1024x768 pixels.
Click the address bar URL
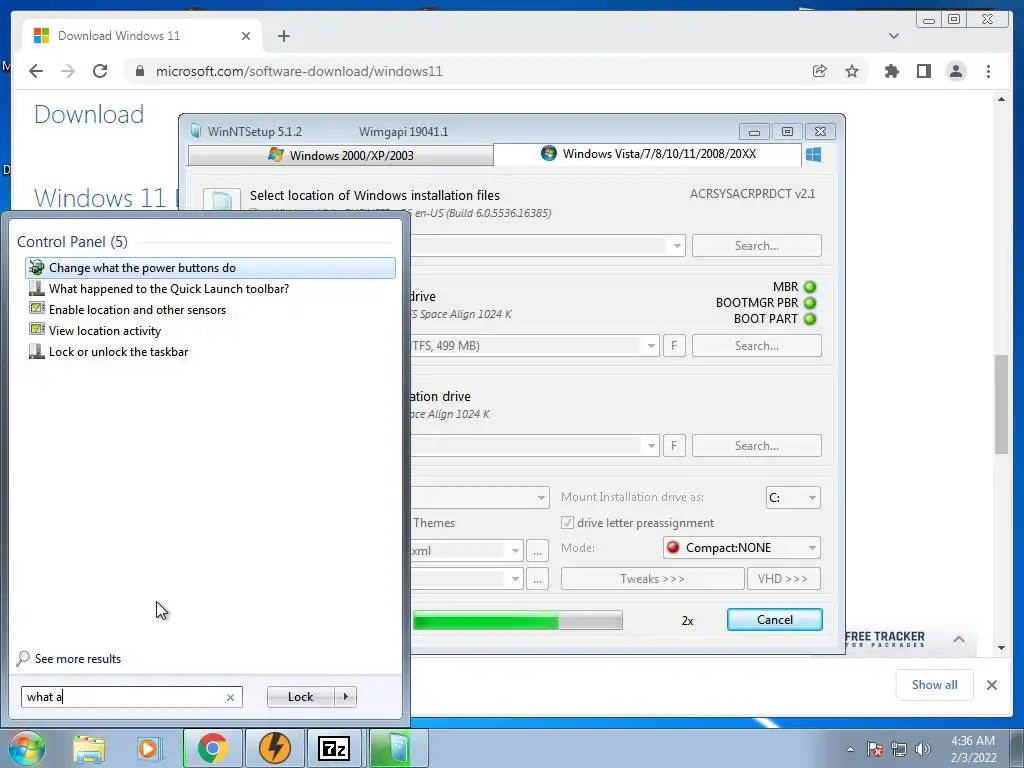coord(298,71)
